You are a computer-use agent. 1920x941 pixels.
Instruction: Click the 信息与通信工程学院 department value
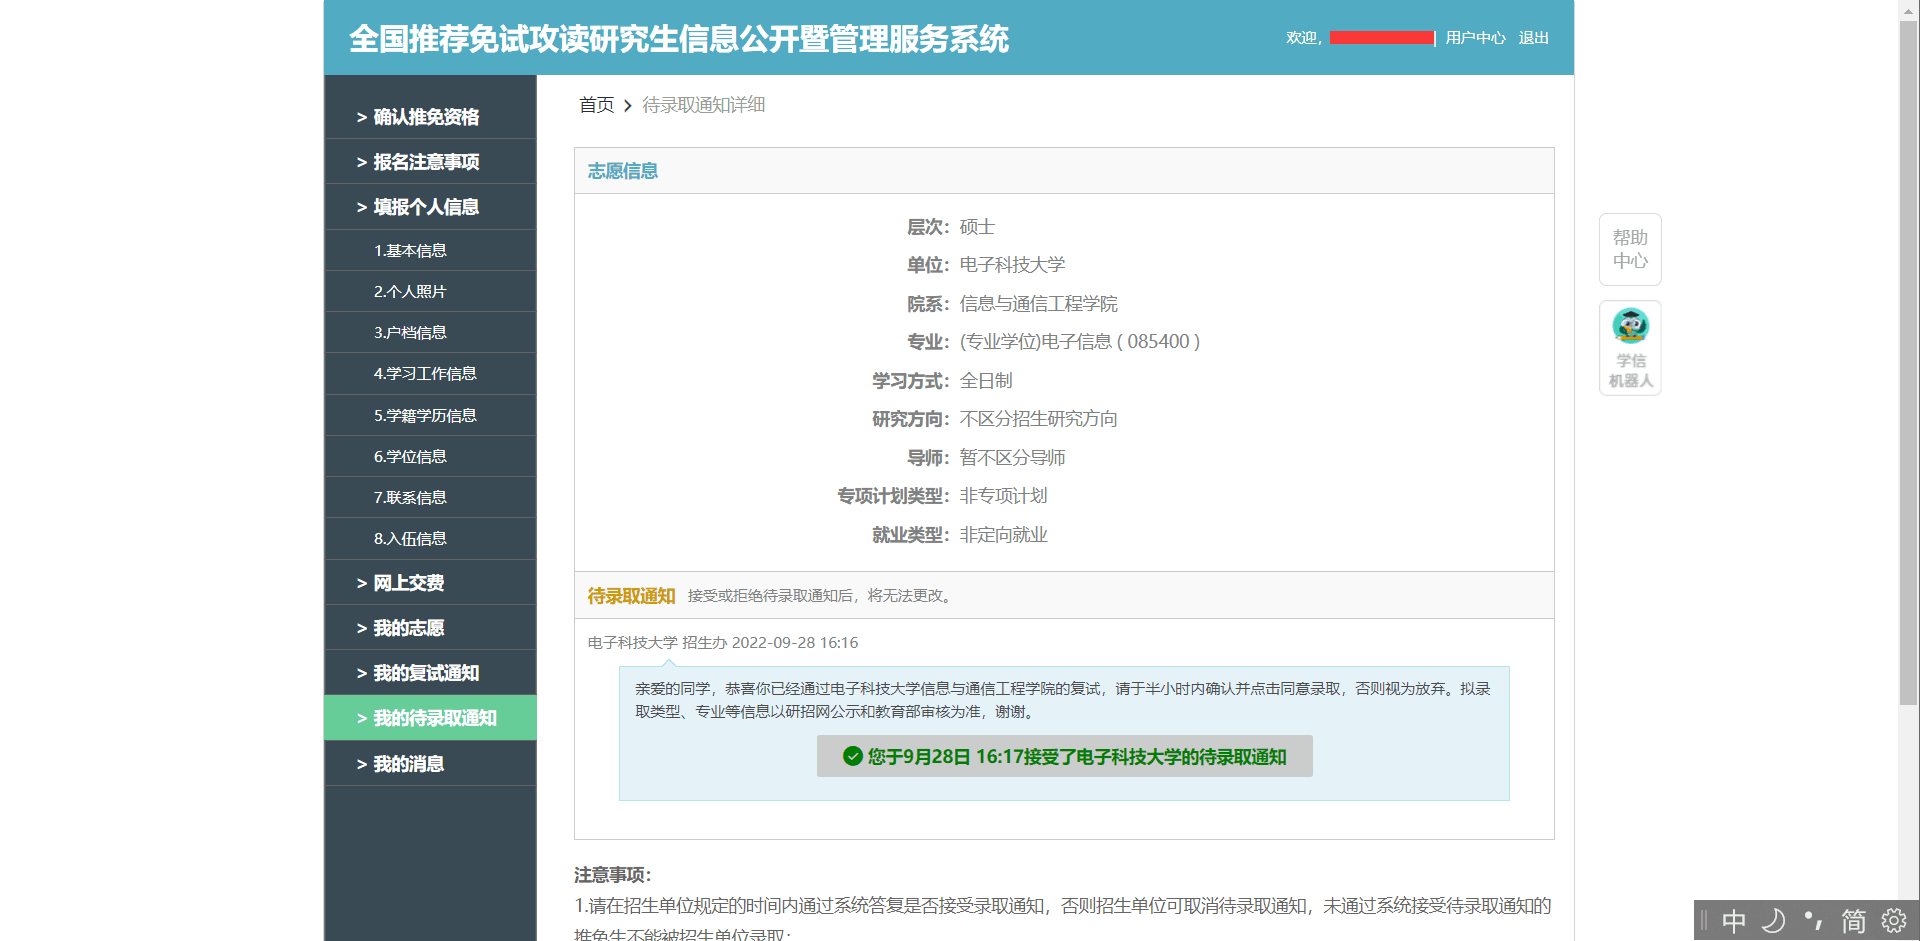point(1038,304)
